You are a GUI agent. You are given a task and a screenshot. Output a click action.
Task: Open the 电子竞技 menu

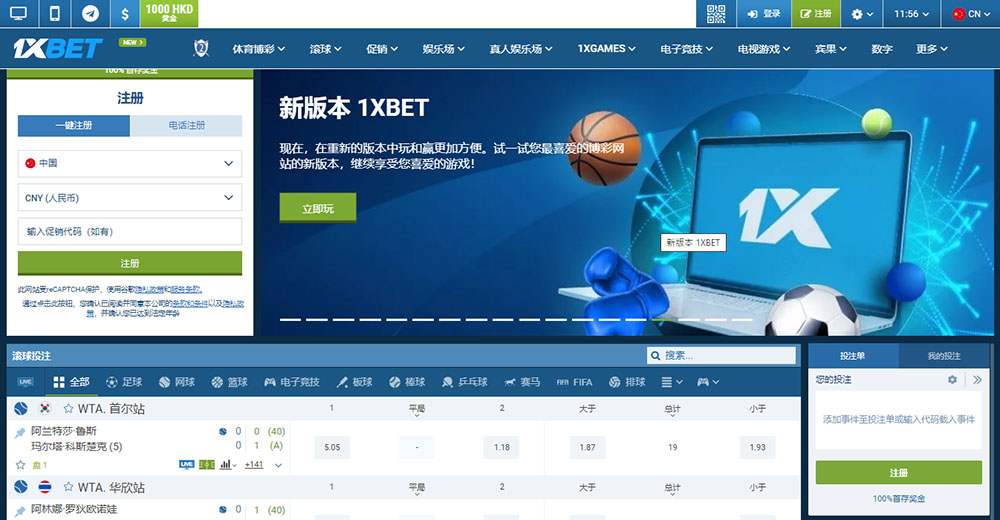click(686, 48)
